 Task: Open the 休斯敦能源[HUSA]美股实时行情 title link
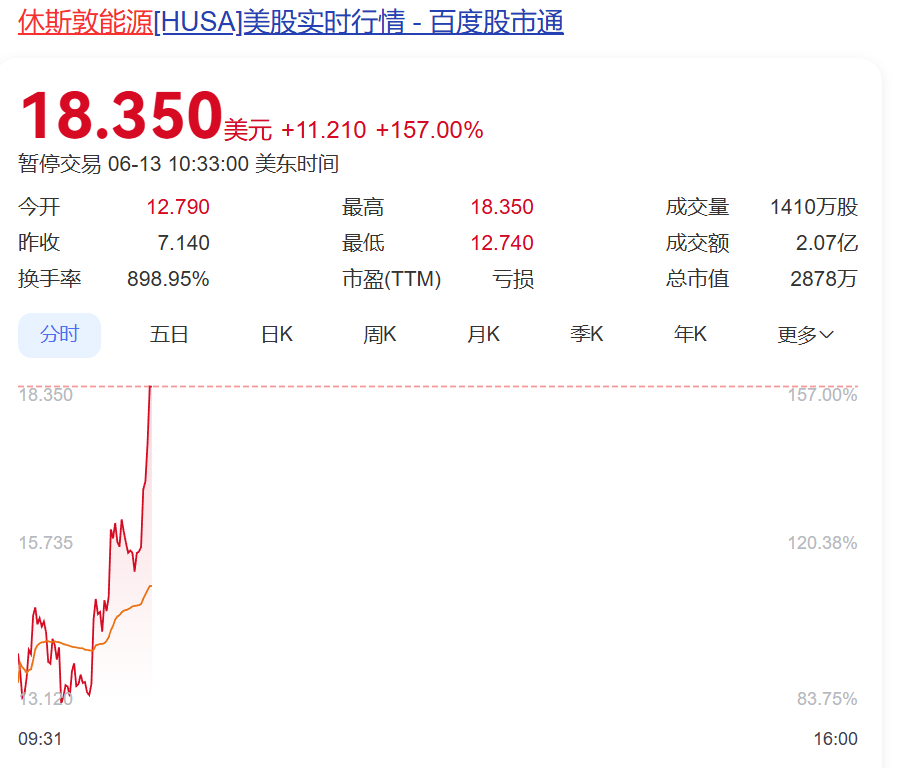(x=291, y=23)
